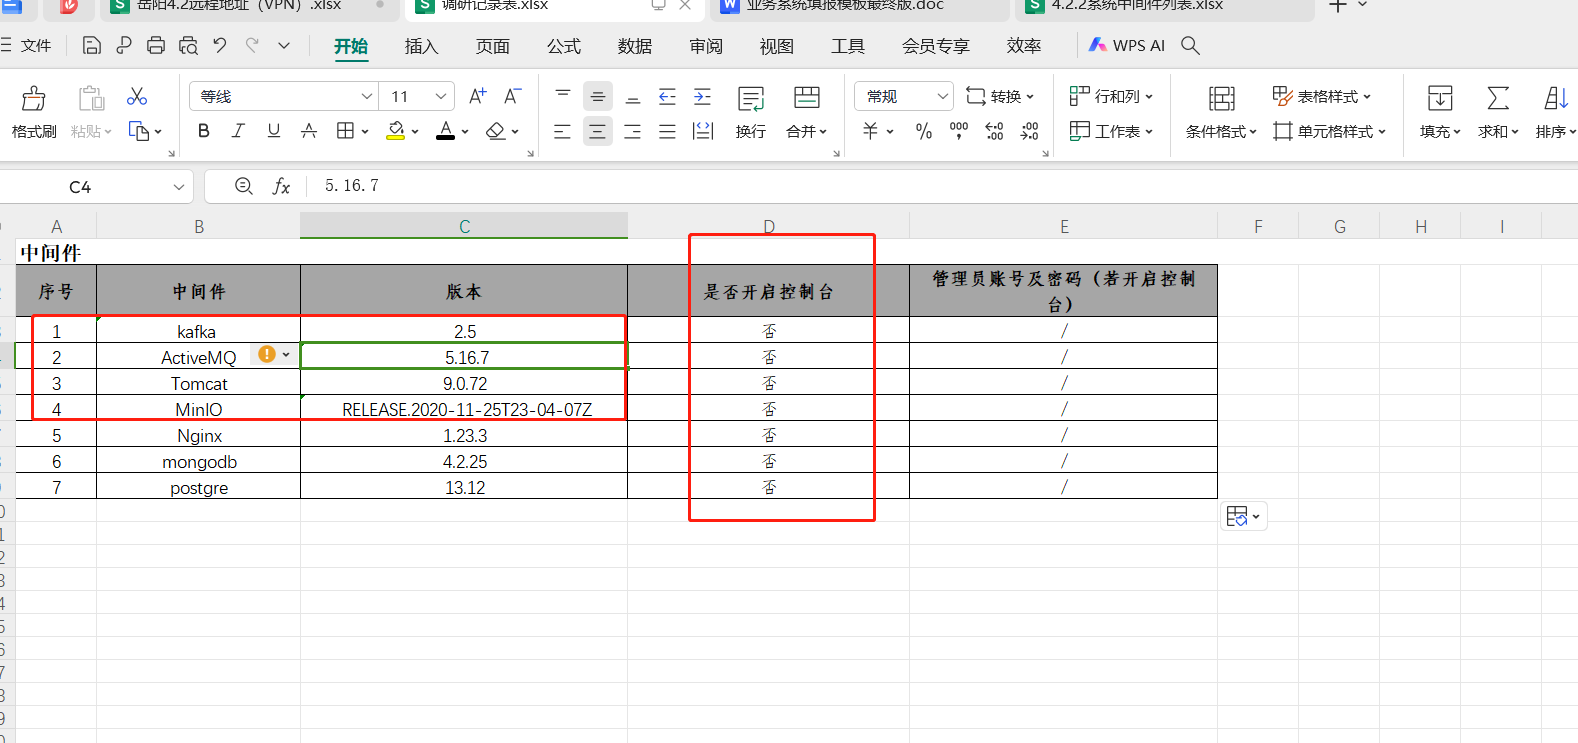
Task: Select the Format Painter (格式刷) tool
Action: click(34, 111)
